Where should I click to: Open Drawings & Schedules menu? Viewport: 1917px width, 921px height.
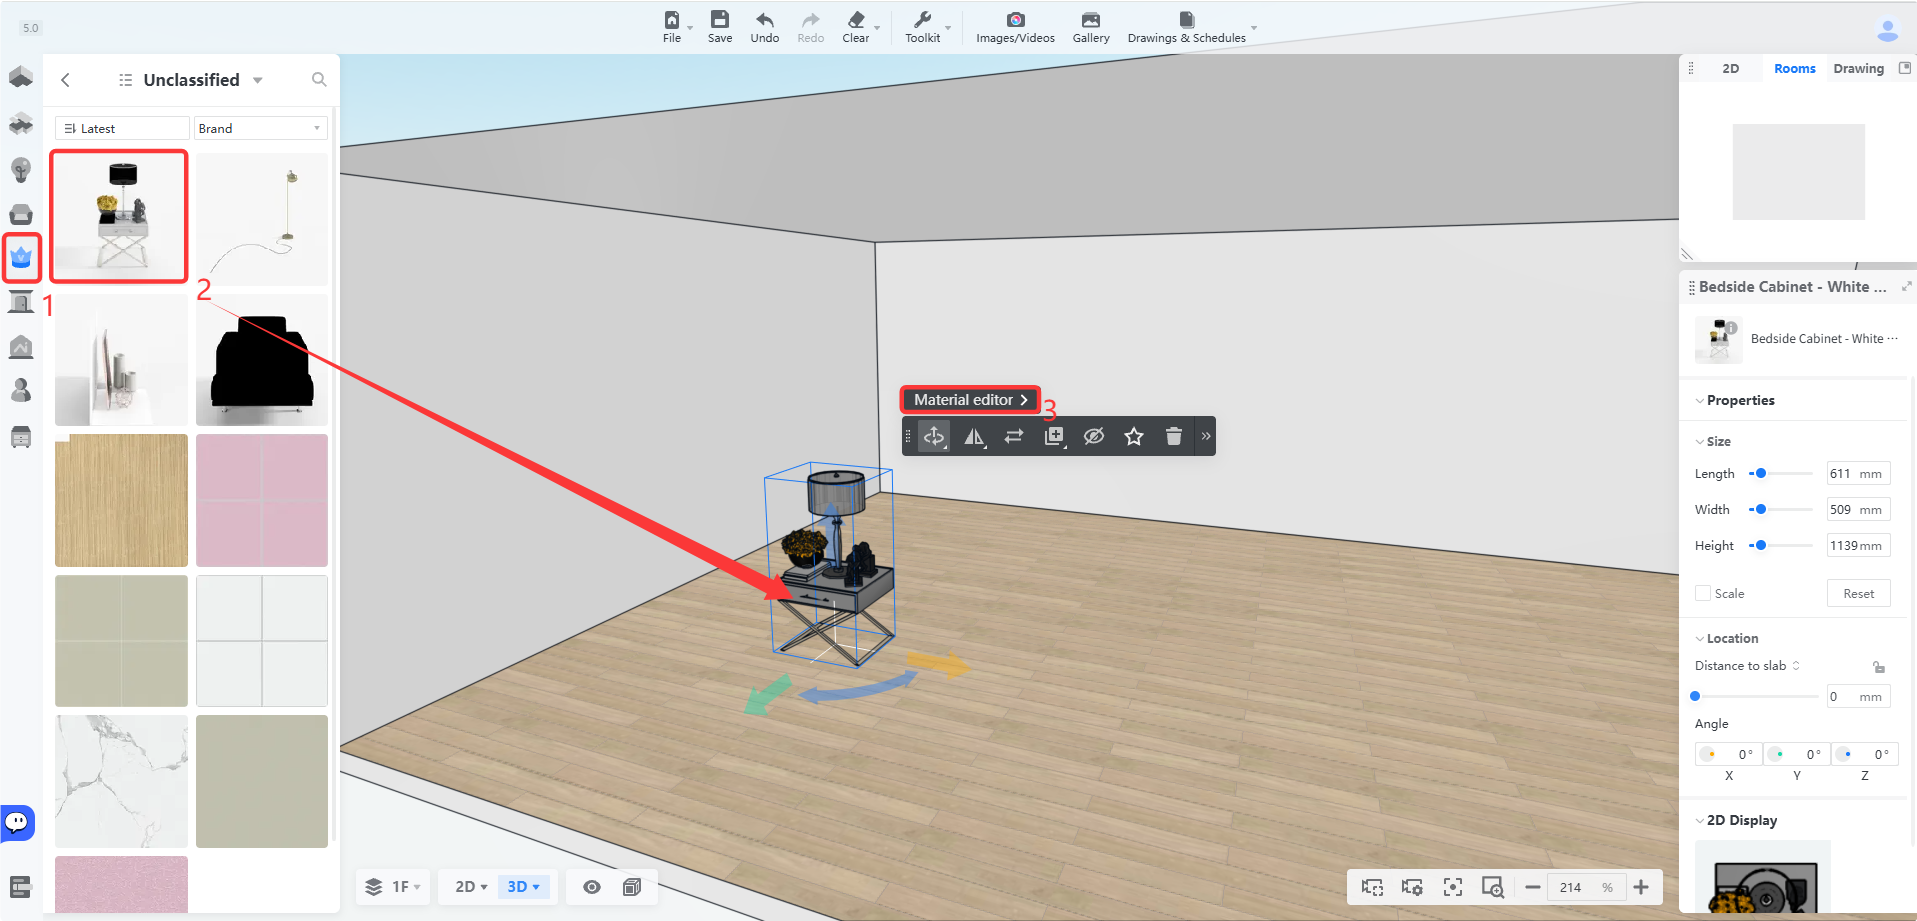click(1187, 27)
